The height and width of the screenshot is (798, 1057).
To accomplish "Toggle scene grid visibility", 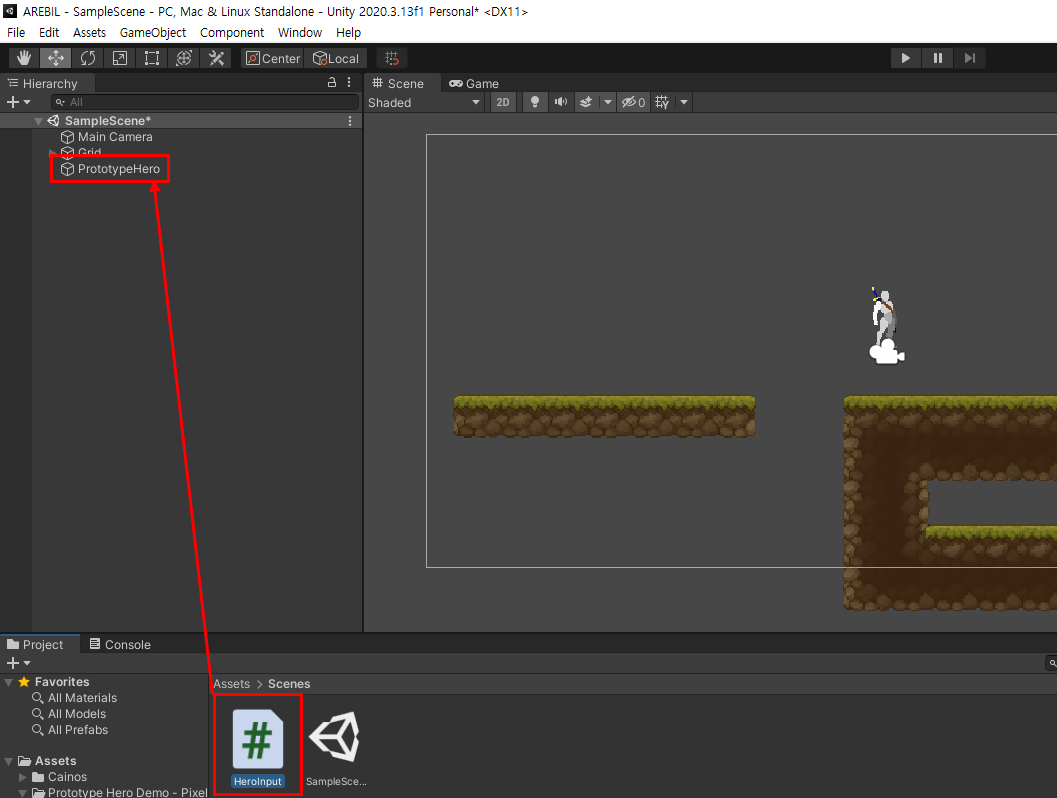I will (662, 102).
